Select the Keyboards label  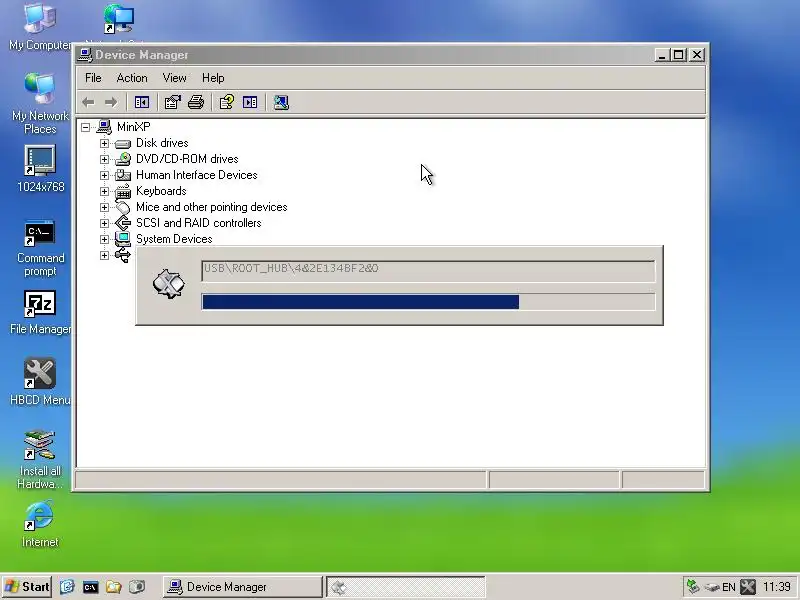coord(161,191)
